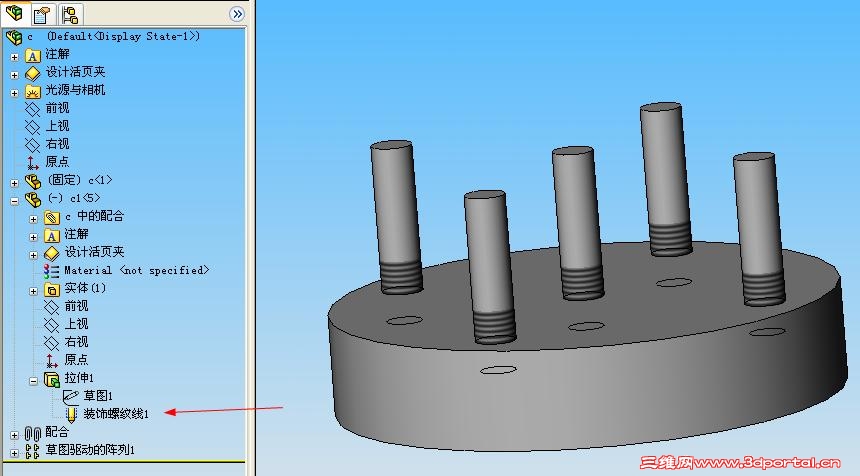Screen dimensions: 860x476
Task: Select the 上视 plane icon under c1<5>
Action: 52,325
